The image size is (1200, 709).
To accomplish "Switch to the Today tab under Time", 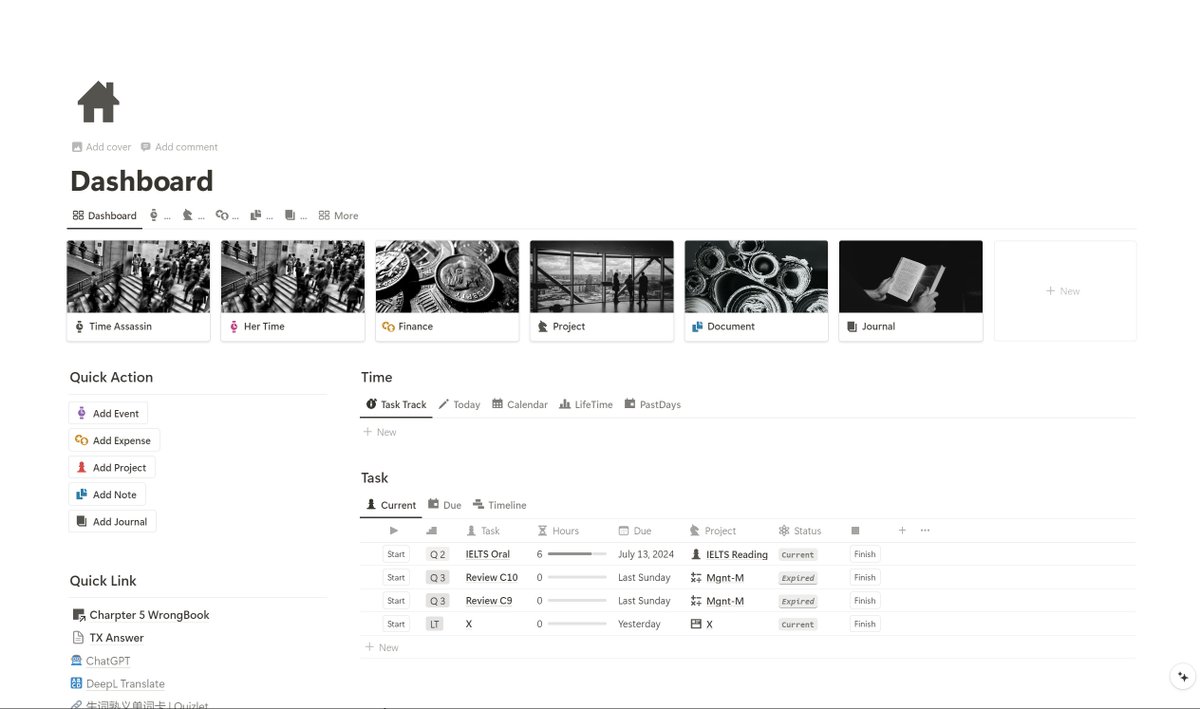I will [459, 404].
